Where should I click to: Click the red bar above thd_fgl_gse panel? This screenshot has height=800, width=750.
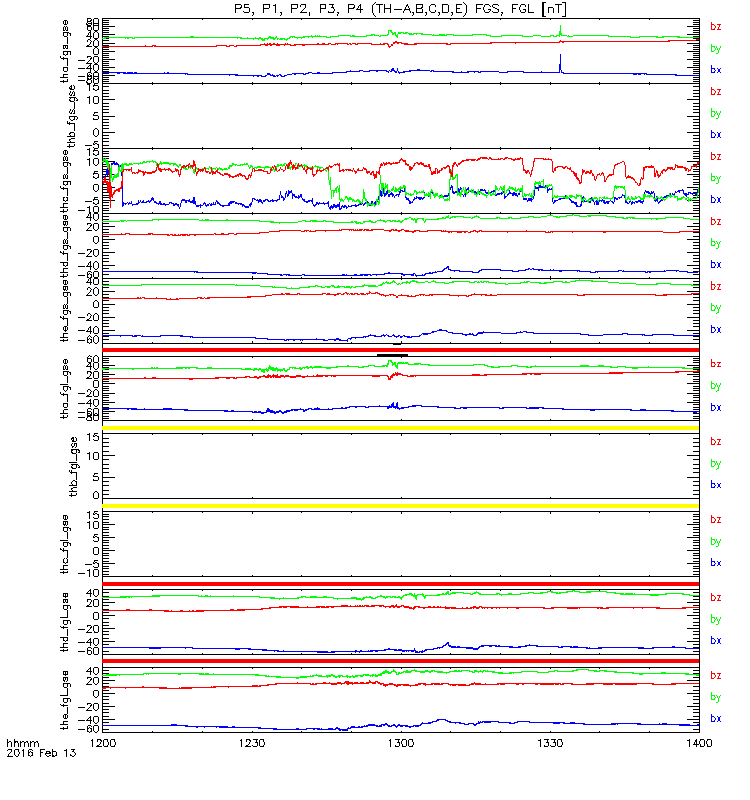[x=401, y=584]
